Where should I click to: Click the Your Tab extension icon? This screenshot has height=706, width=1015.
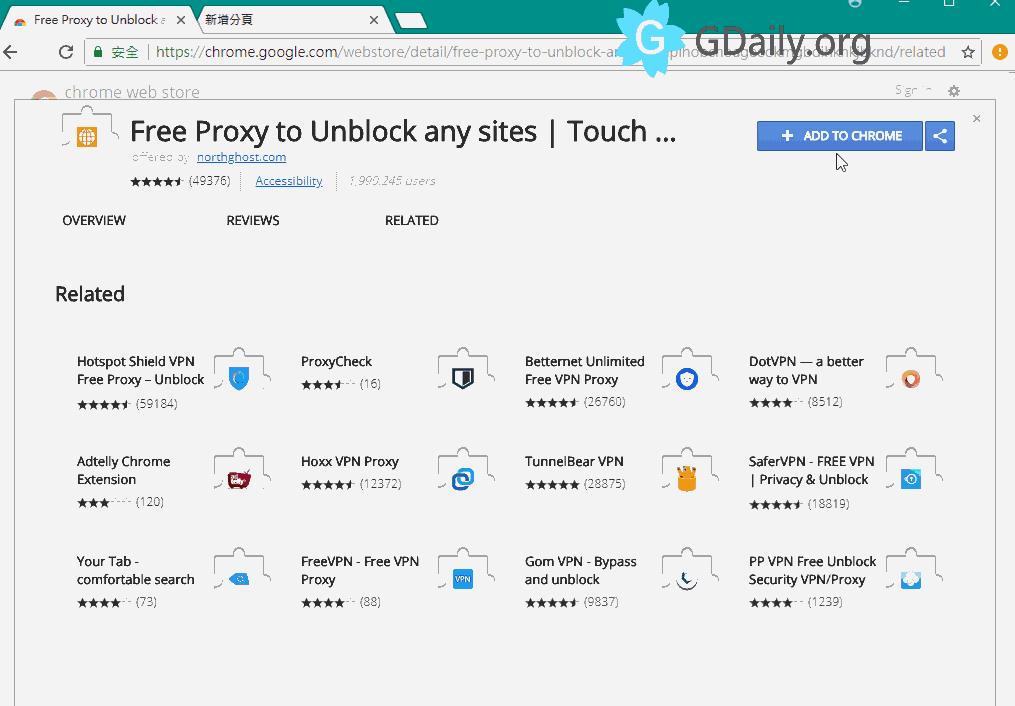[240, 579]
